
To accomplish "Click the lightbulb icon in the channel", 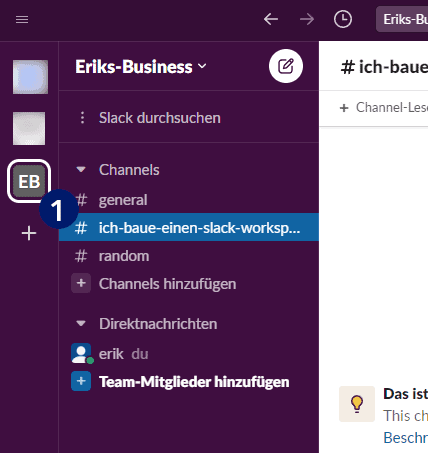I will 357,404.
